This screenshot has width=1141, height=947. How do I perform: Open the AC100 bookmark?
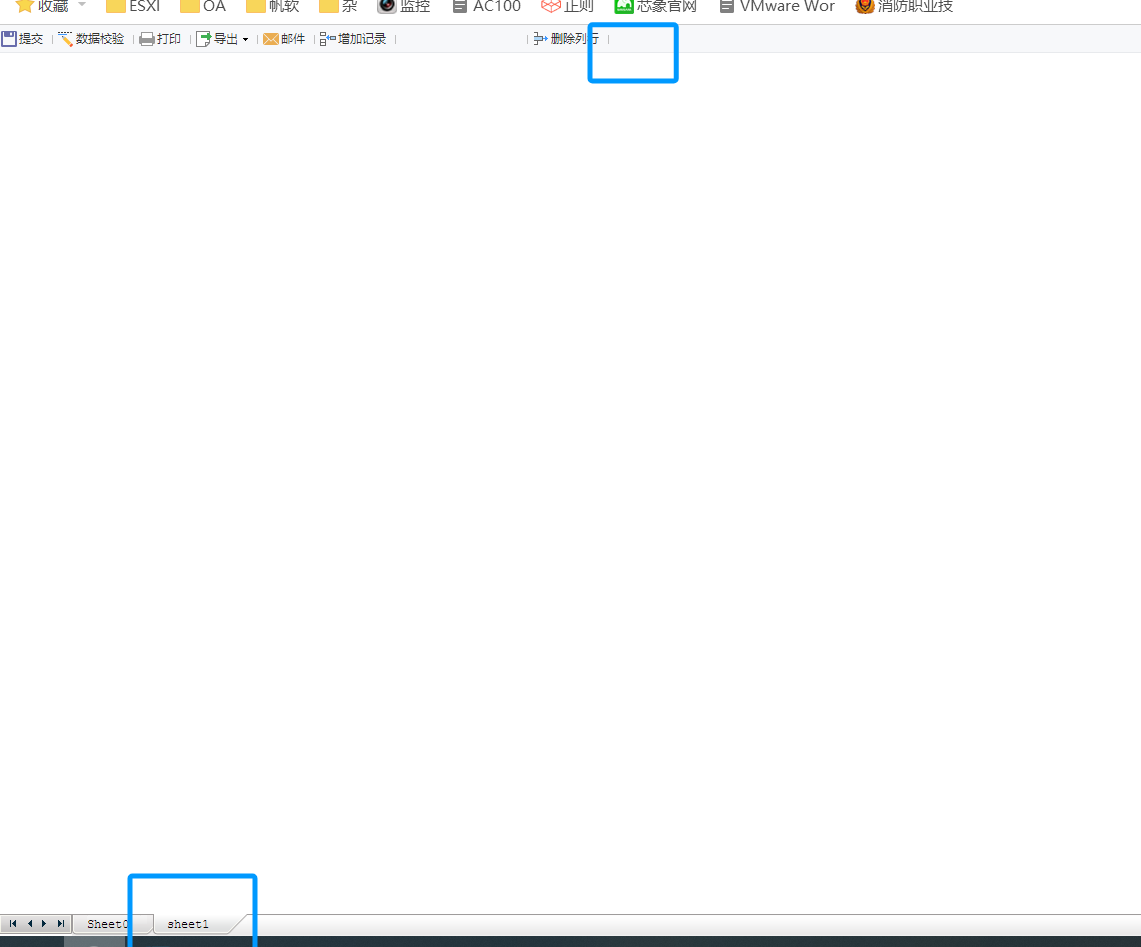487,7
